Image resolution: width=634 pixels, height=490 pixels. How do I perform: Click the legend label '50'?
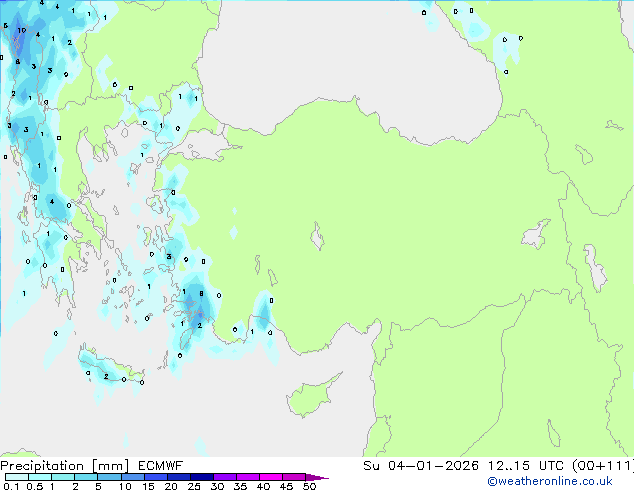tap(309, 486)
